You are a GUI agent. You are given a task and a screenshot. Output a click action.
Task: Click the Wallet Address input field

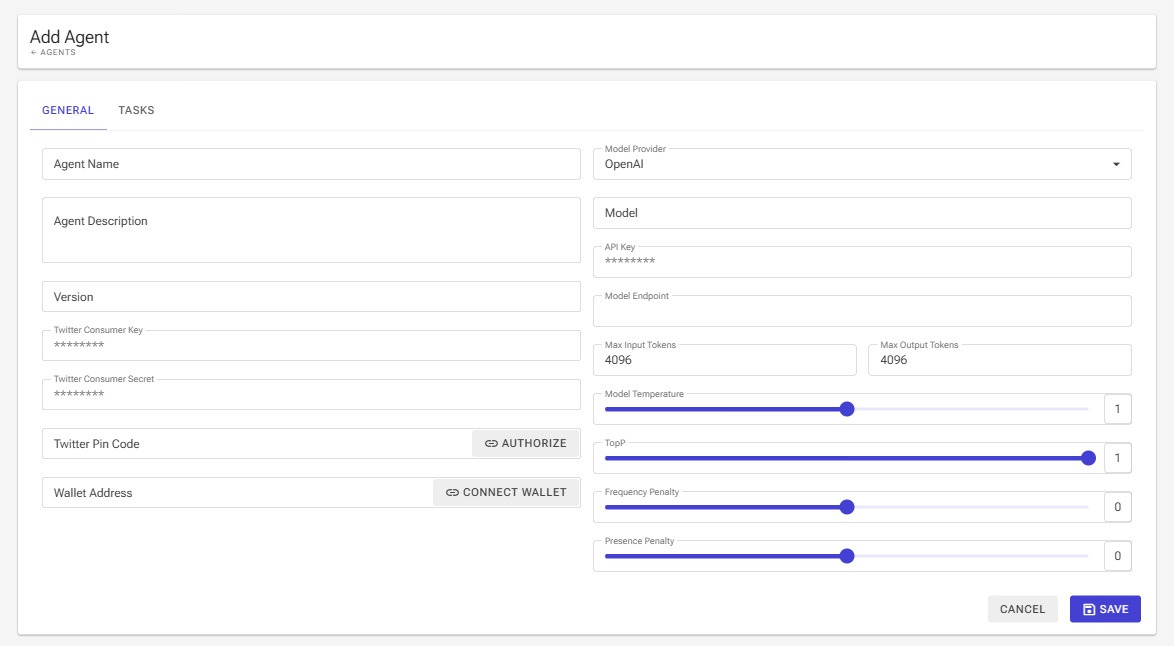click(236, 493)
